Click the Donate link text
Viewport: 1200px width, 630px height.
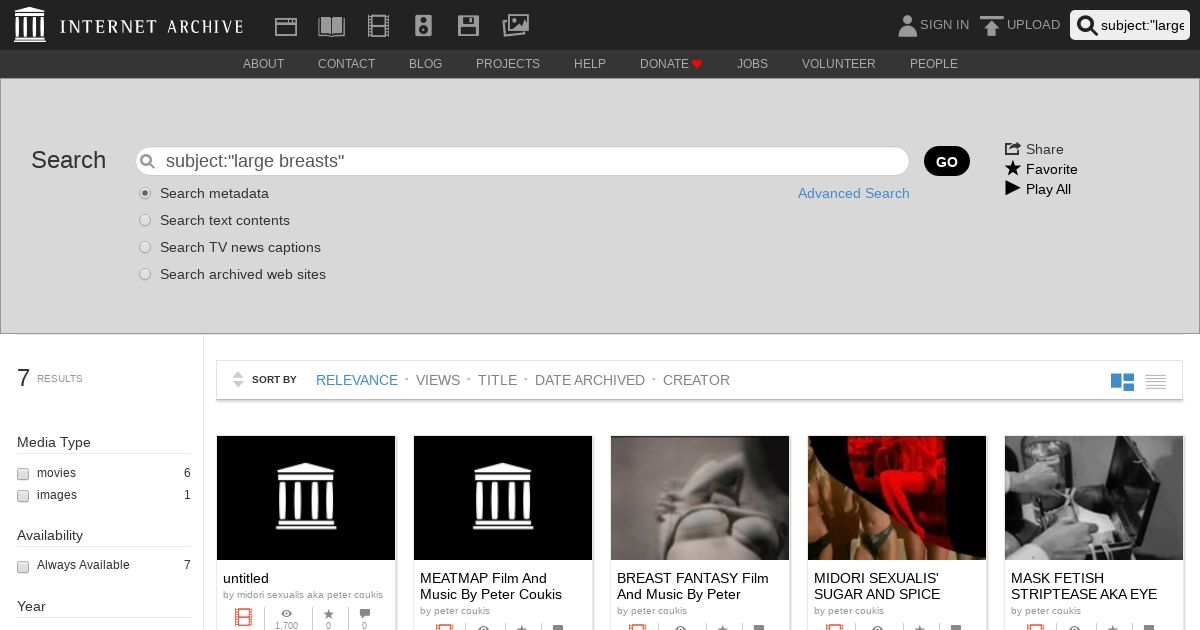point(664,64)
